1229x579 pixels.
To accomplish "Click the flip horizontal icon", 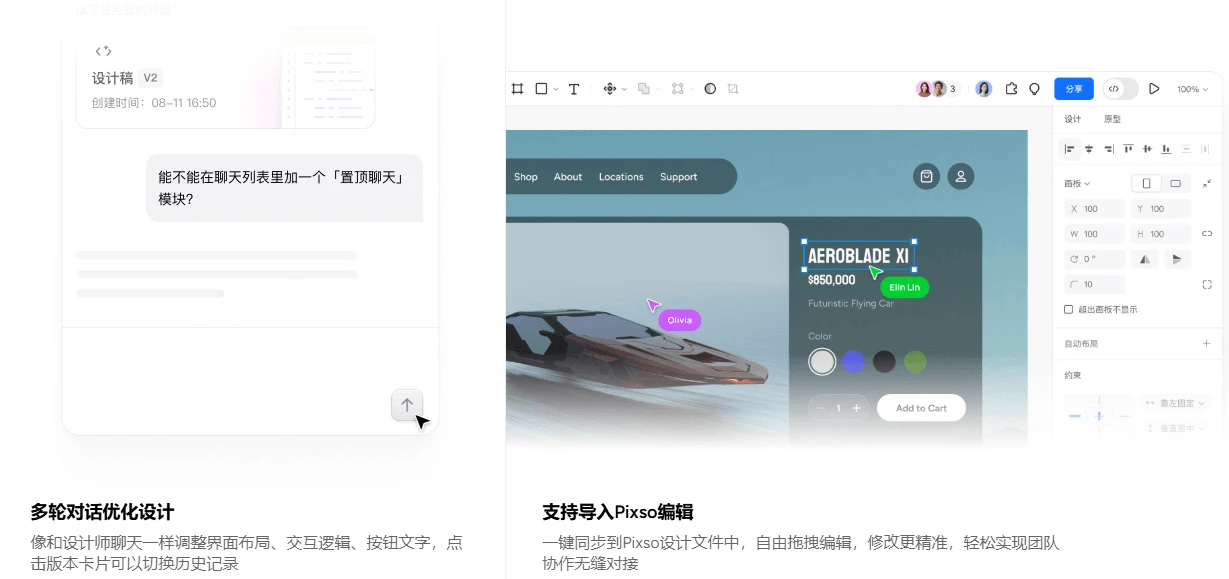I will coord(1145,259).
